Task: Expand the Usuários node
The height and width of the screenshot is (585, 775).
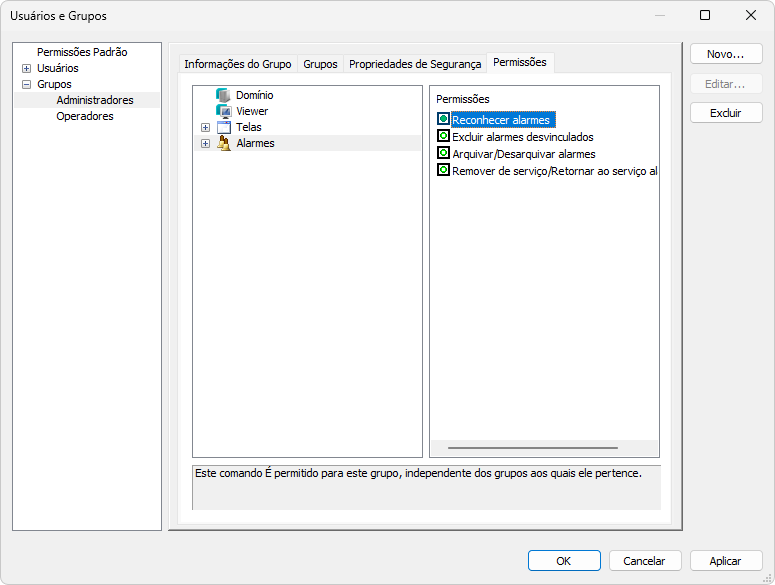Action: [x=26, y=68]
